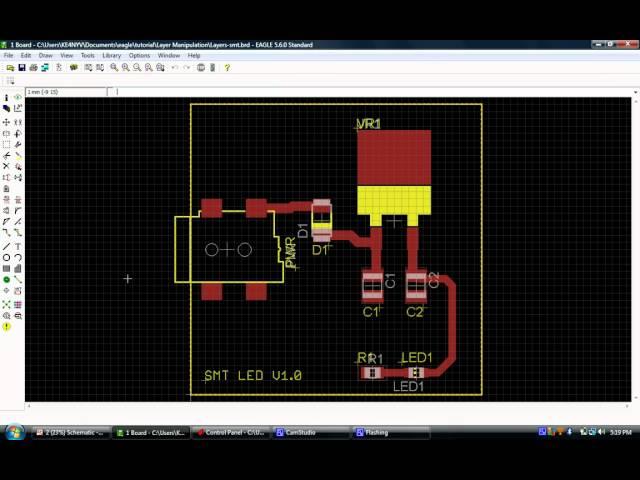Select the green Via tool
Image resolution: width=640 pixels, height=480 pixels.
(x=6, y=280)
